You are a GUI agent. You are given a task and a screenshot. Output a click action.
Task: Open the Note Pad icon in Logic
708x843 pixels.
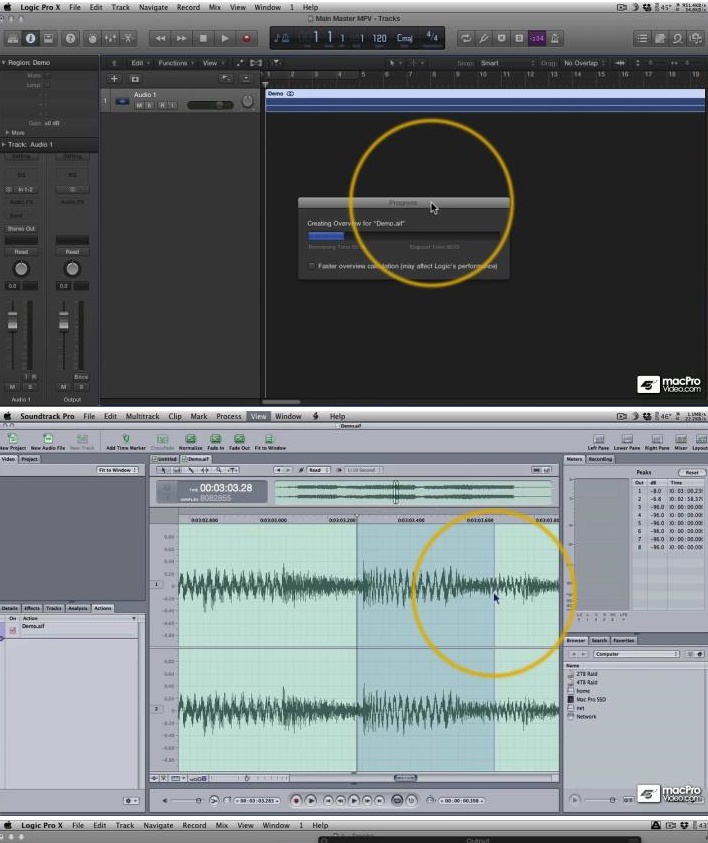[660, 38]
